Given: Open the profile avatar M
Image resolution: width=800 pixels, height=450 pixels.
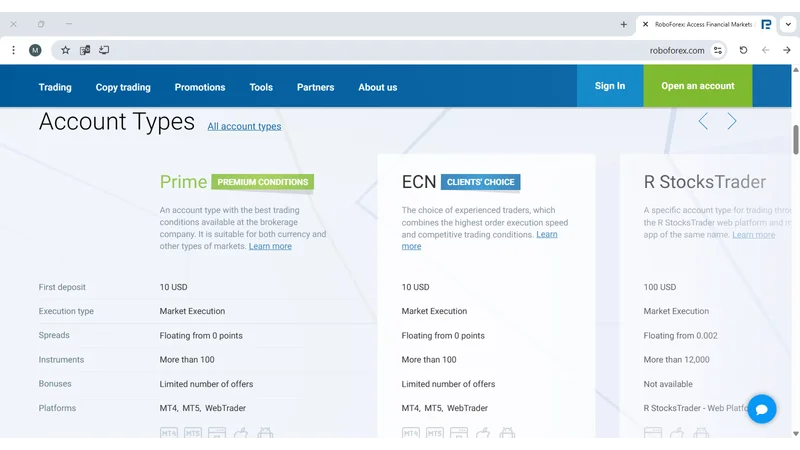Looking at the screenshot, I should [35, 50].
